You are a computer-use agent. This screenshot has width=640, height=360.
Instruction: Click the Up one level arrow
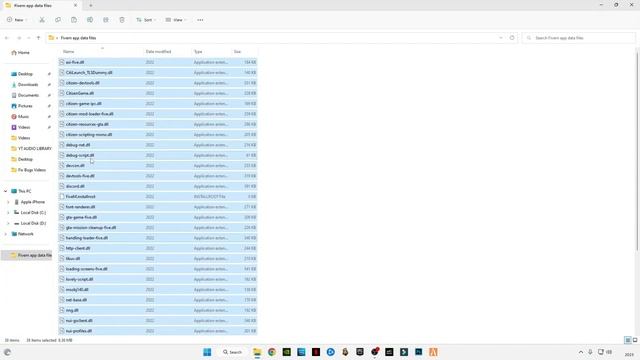(x=38, y=38)
